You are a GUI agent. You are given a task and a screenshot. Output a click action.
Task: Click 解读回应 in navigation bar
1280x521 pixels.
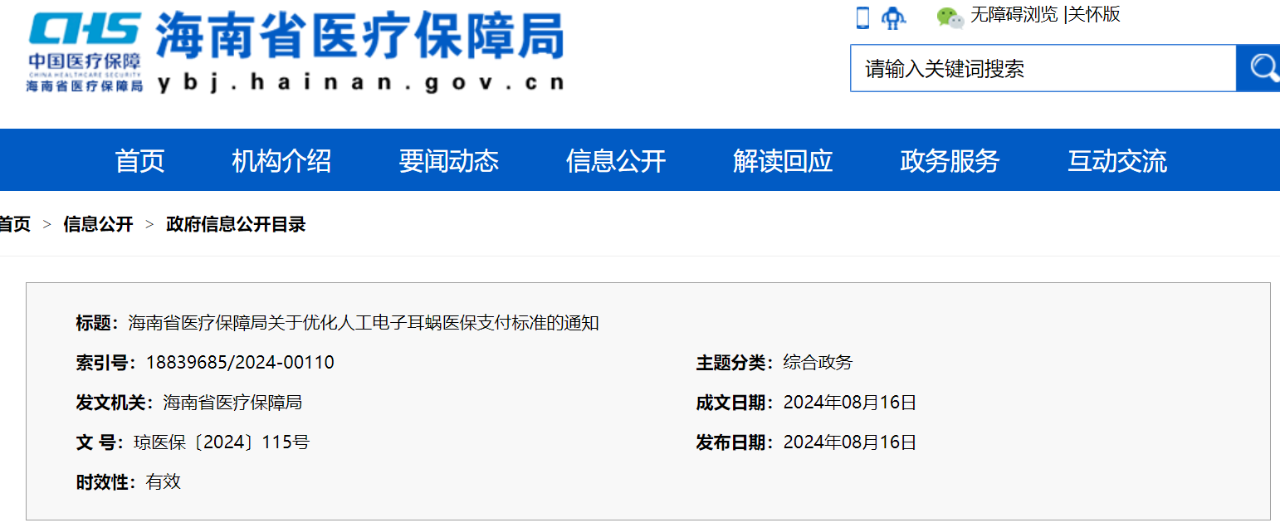pos(782,161)
